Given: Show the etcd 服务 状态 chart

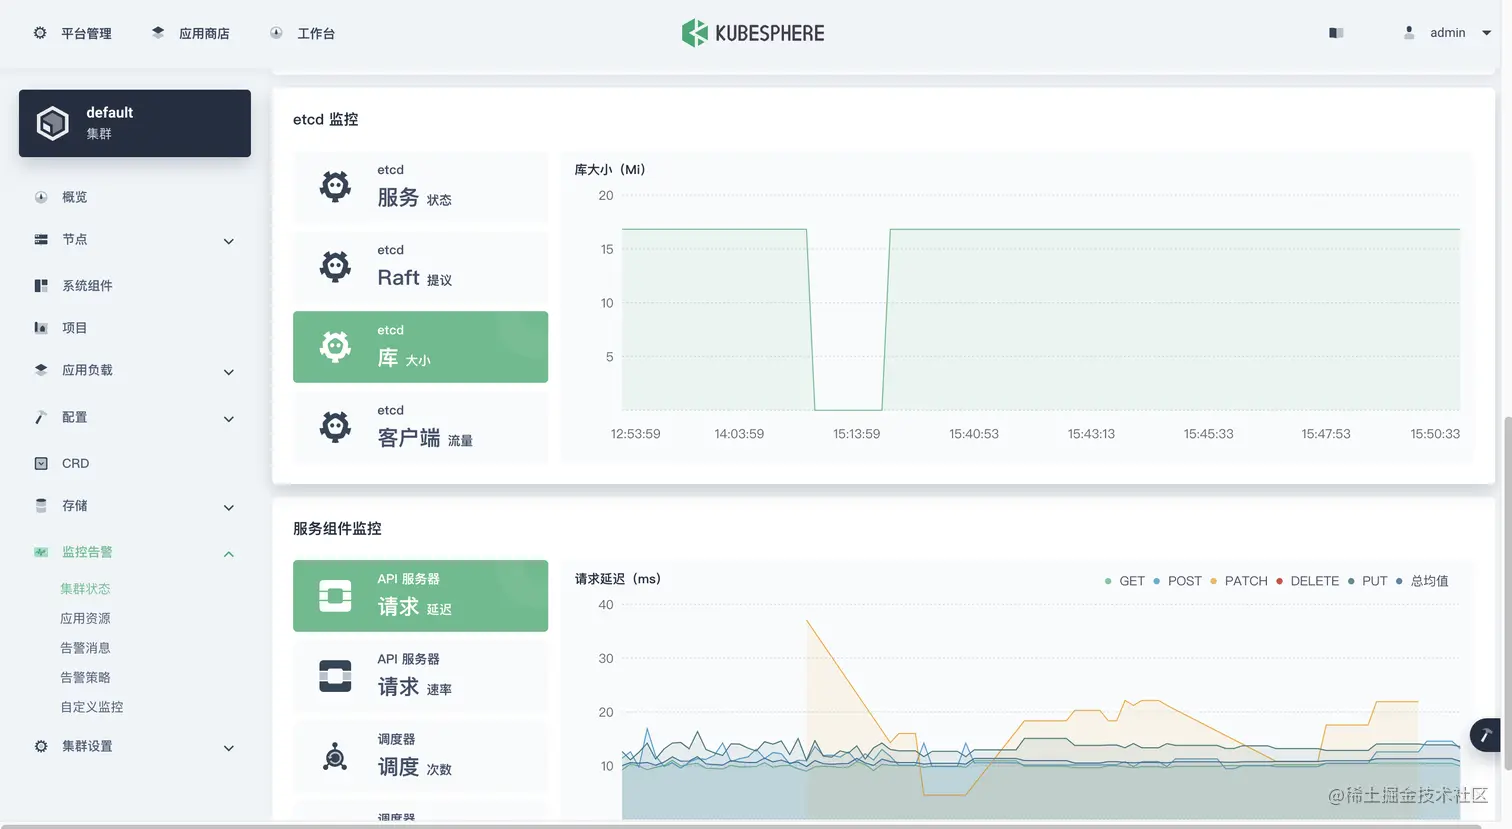Looking at the screenshot, I should 420,187.
